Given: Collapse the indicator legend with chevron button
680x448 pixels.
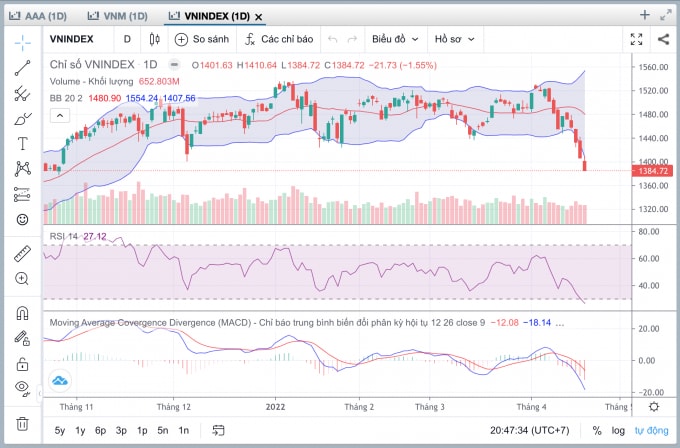Looking at the screenshot, I should click(60, 116).
